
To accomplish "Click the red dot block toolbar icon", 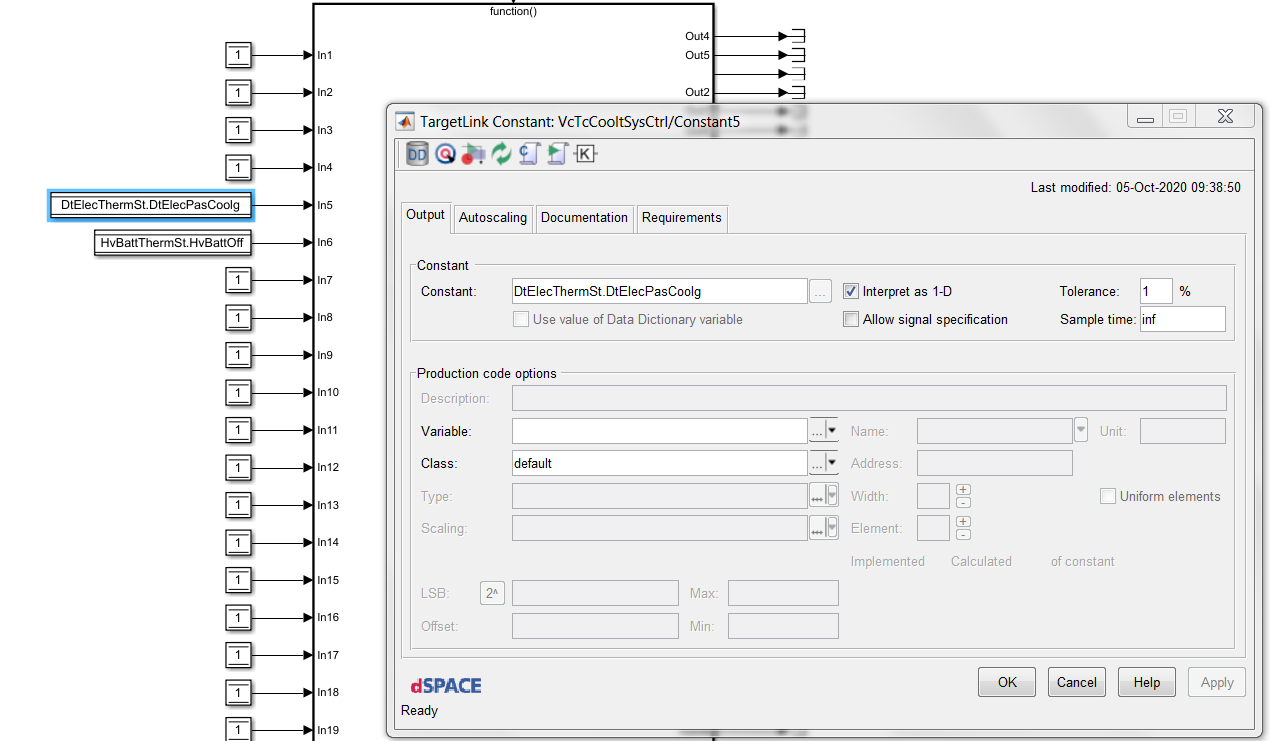I will pyautogui.click(x=473, y=153).
